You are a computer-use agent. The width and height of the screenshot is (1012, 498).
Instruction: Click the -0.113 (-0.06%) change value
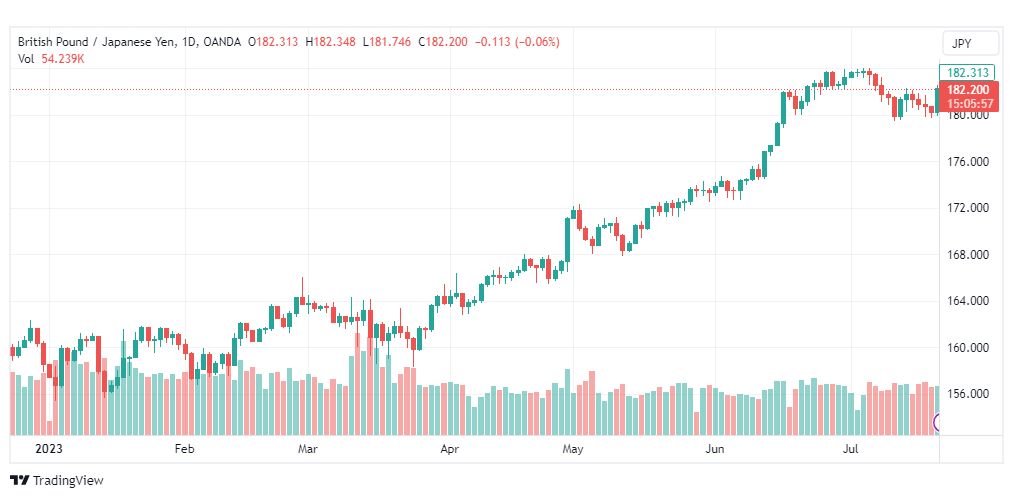pyautogui.click(x=517, y=42)
